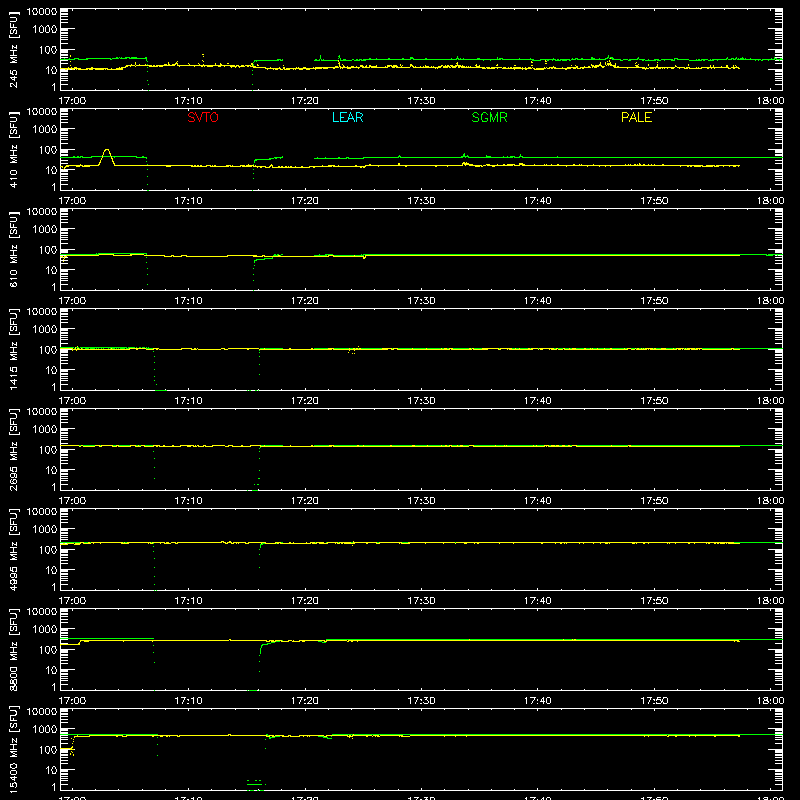Click the 17:00 tick label under the 8800 MHz plot
This screenshot has width=800, height=800.
click(x=72, y=701)
